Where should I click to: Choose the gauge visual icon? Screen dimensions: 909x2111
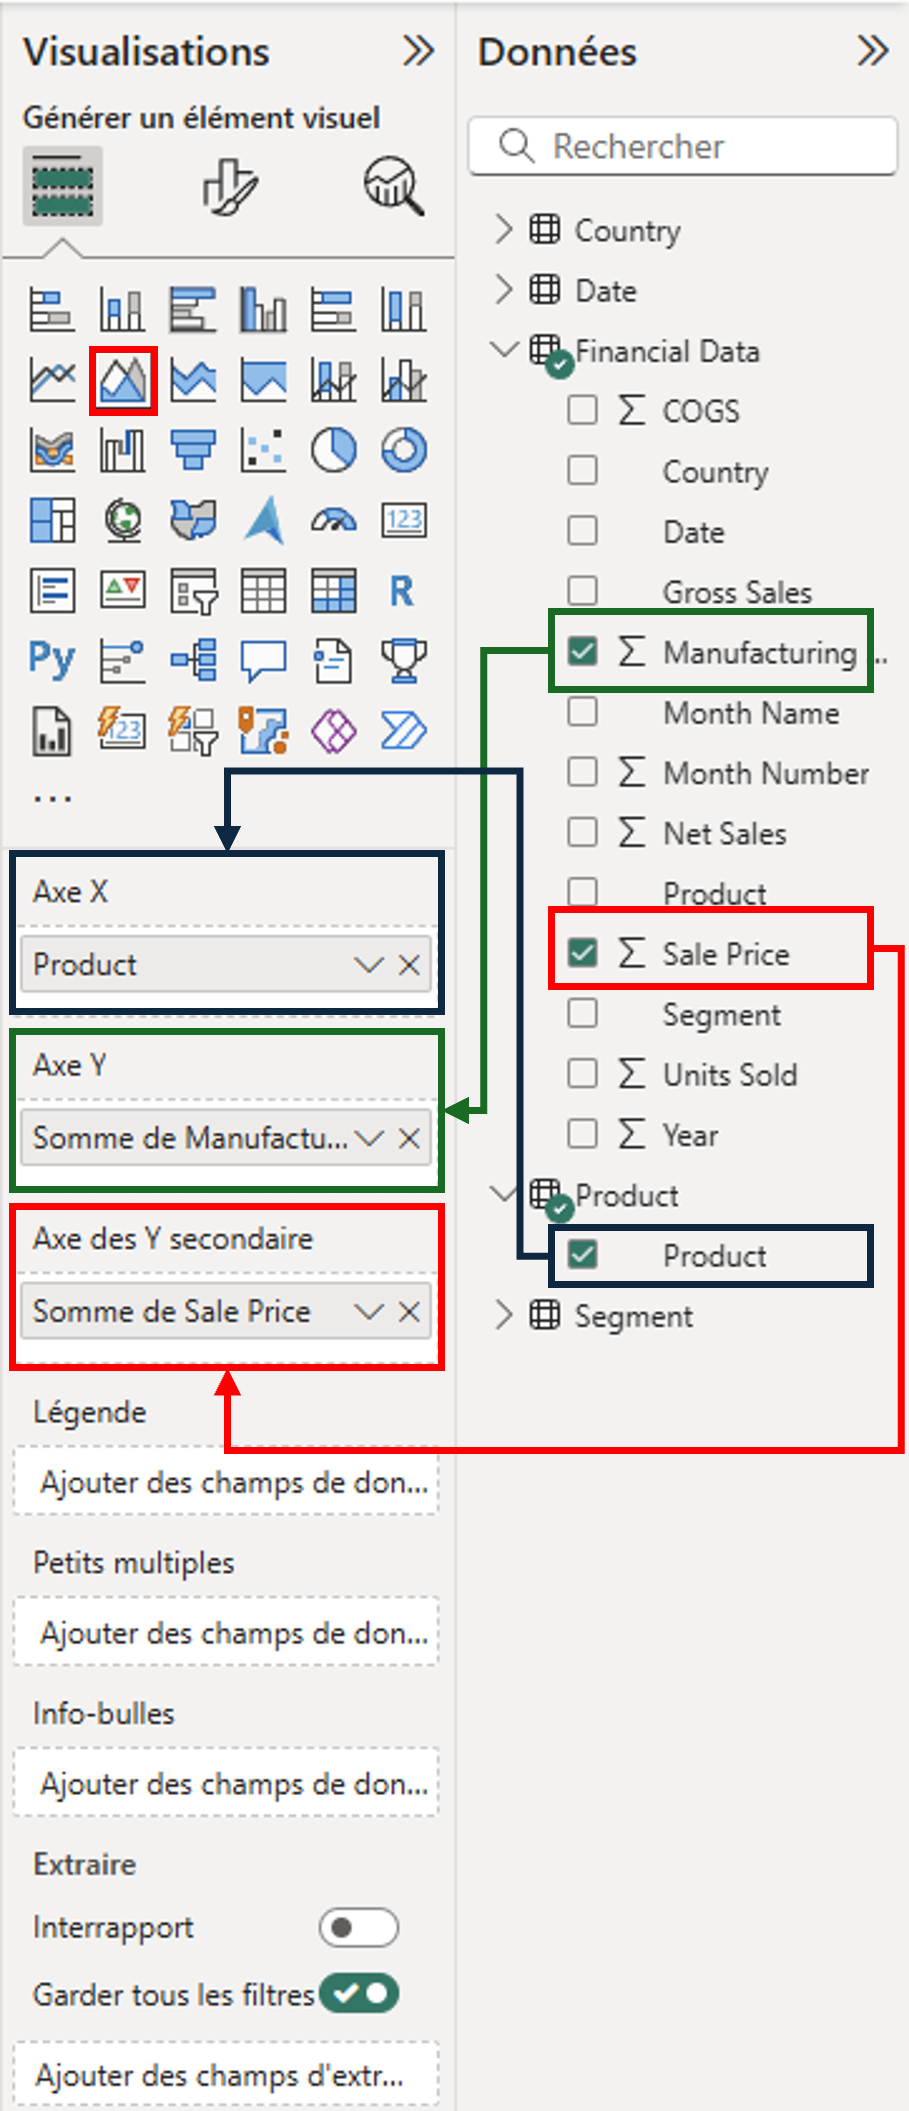coord(333,520)
